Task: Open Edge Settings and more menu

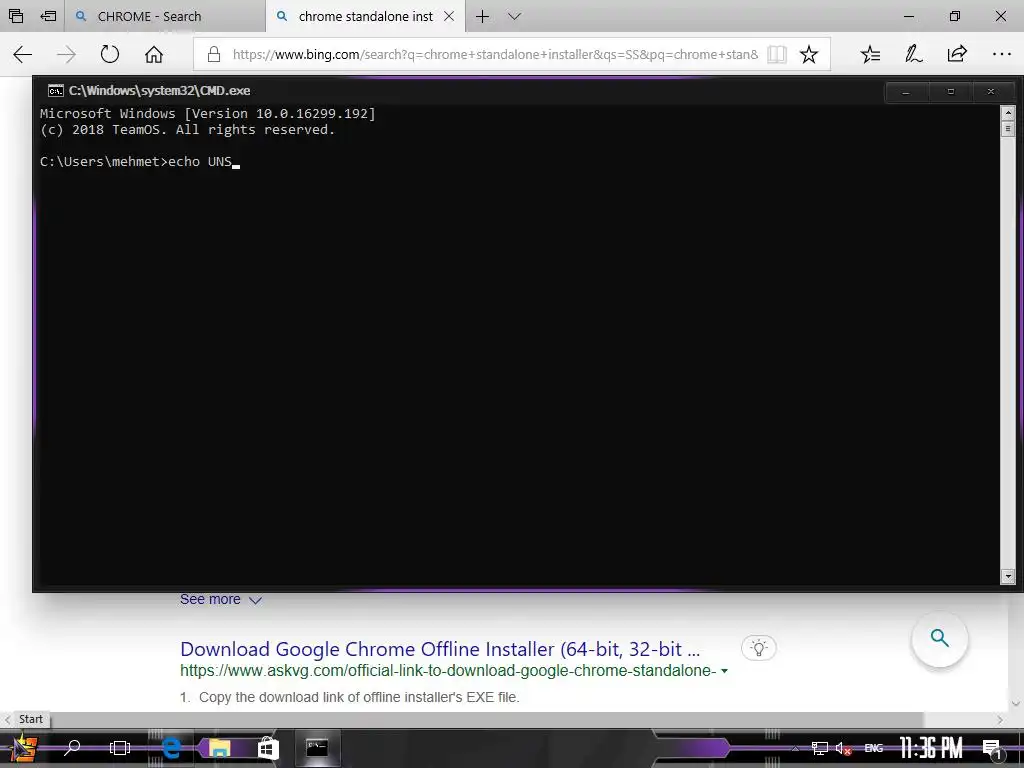Action: [1001, 54]
